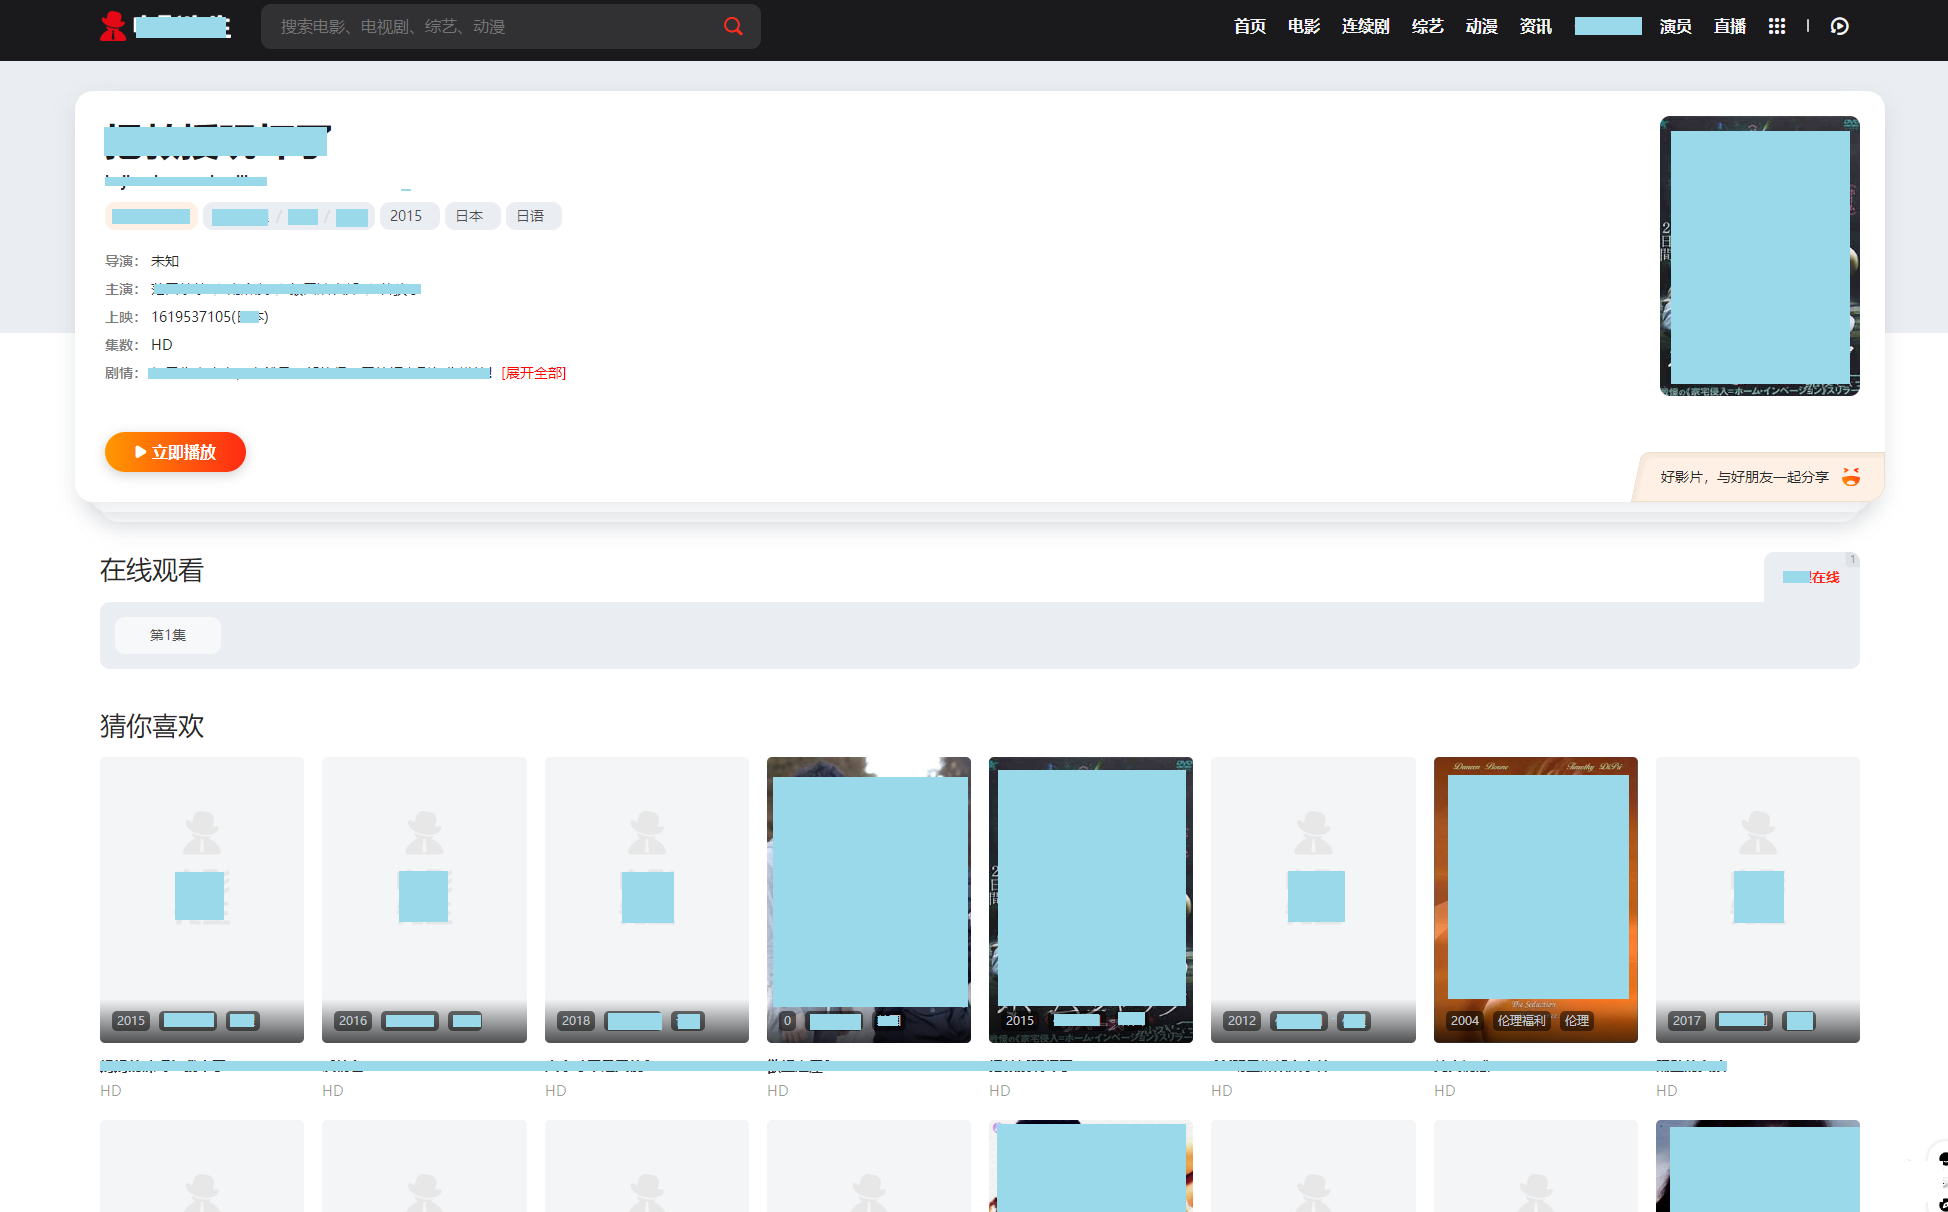Open the 电影 navigation menu item
1948x1212 pixels.
click(1303, 26)
